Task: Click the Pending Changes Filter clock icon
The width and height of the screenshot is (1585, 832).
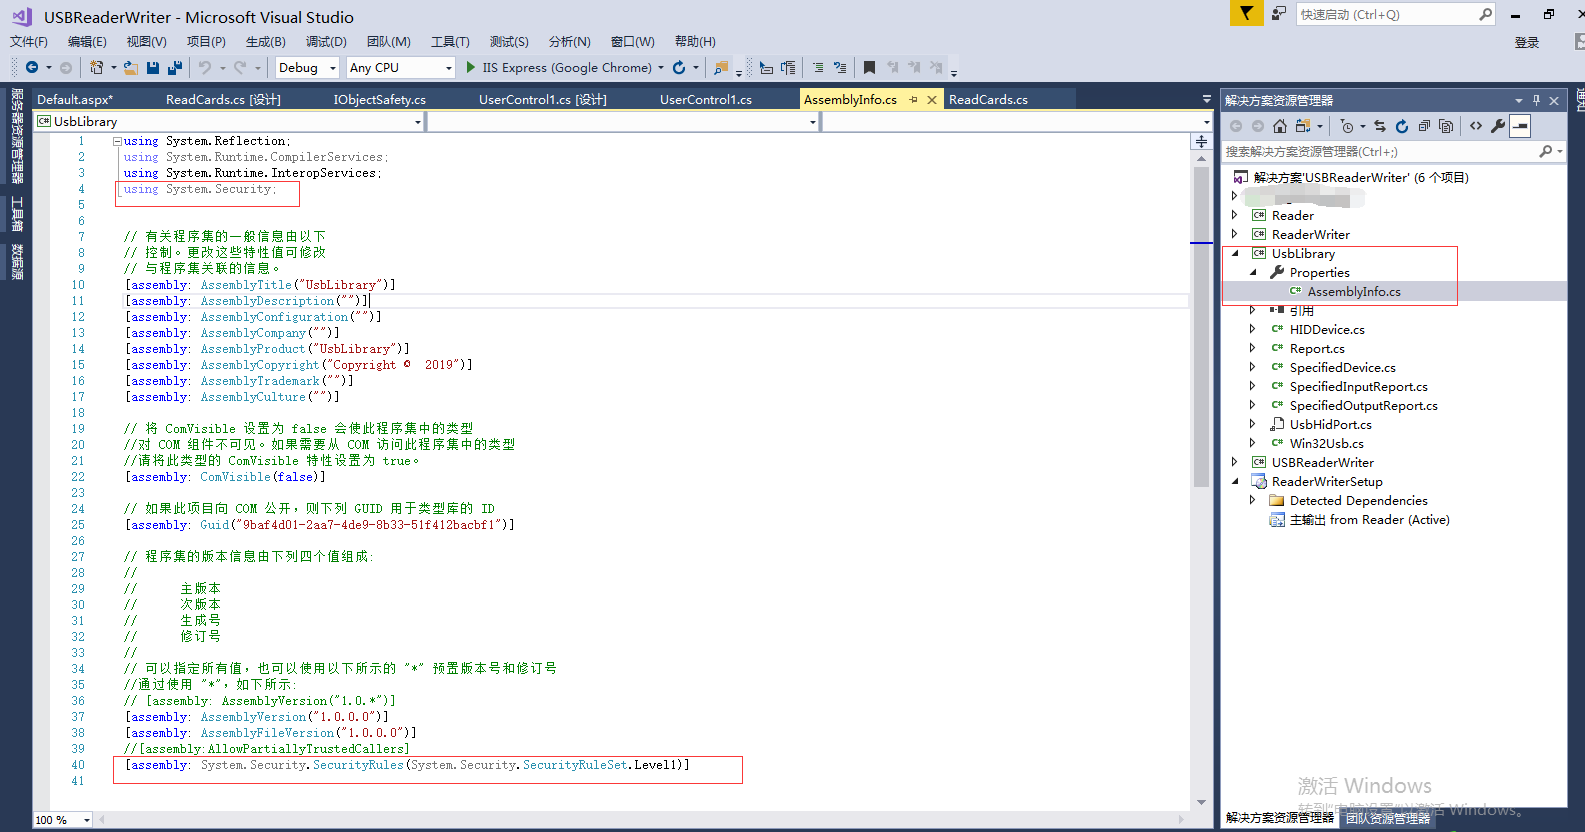Action: [x=1347, y=126]
